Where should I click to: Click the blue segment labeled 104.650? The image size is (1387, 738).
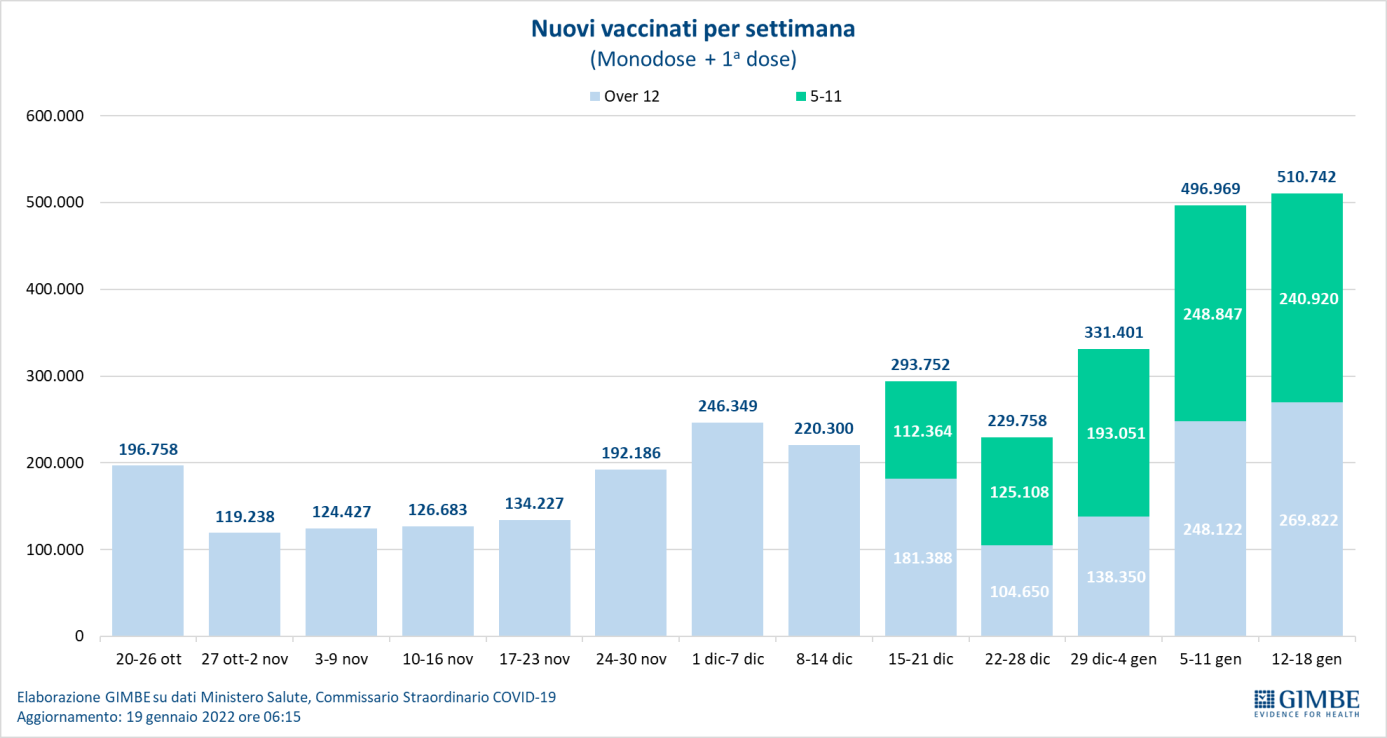point(1018,590)
